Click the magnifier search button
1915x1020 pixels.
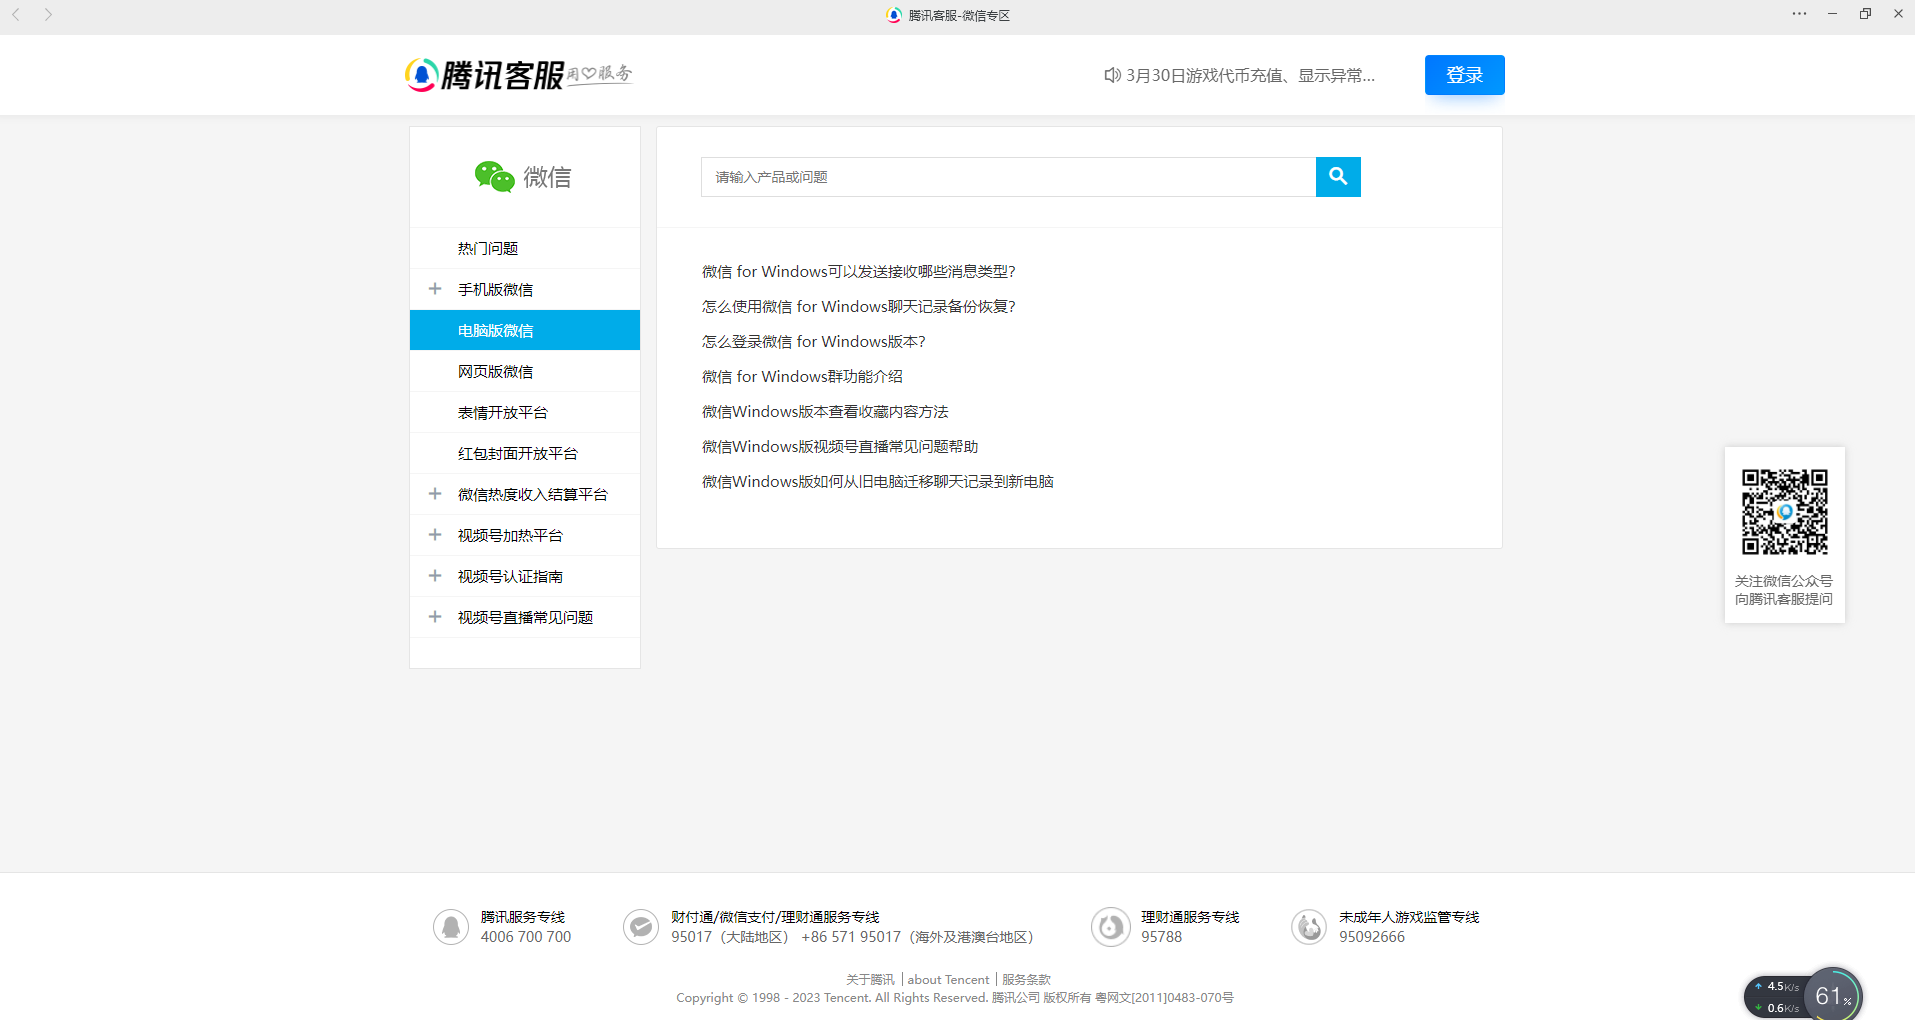click(x=1338, y=177)
